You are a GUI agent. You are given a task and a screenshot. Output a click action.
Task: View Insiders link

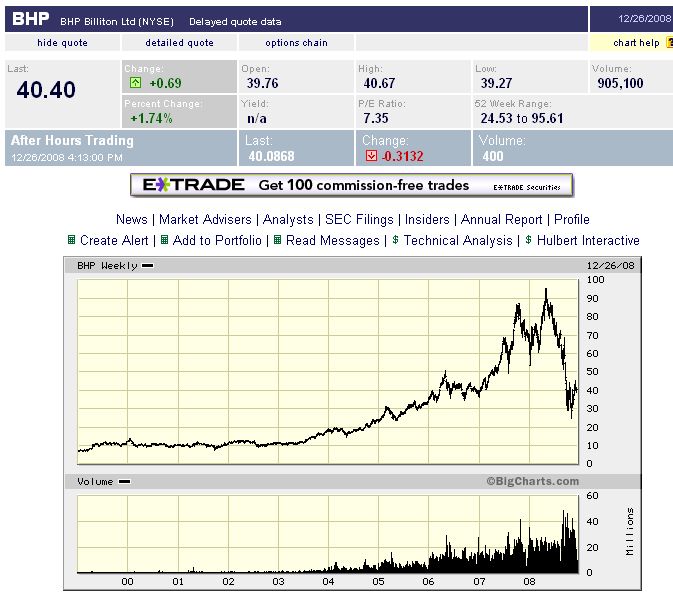(x=427, y=219)
